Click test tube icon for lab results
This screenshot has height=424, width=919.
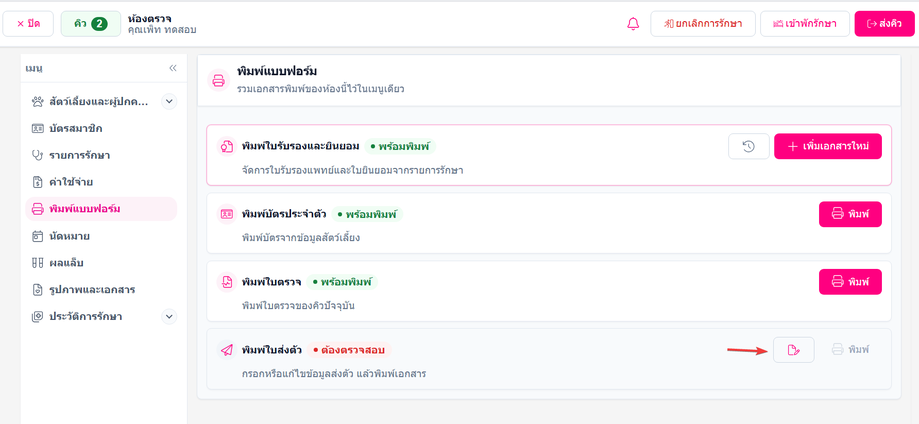[38, 263]
